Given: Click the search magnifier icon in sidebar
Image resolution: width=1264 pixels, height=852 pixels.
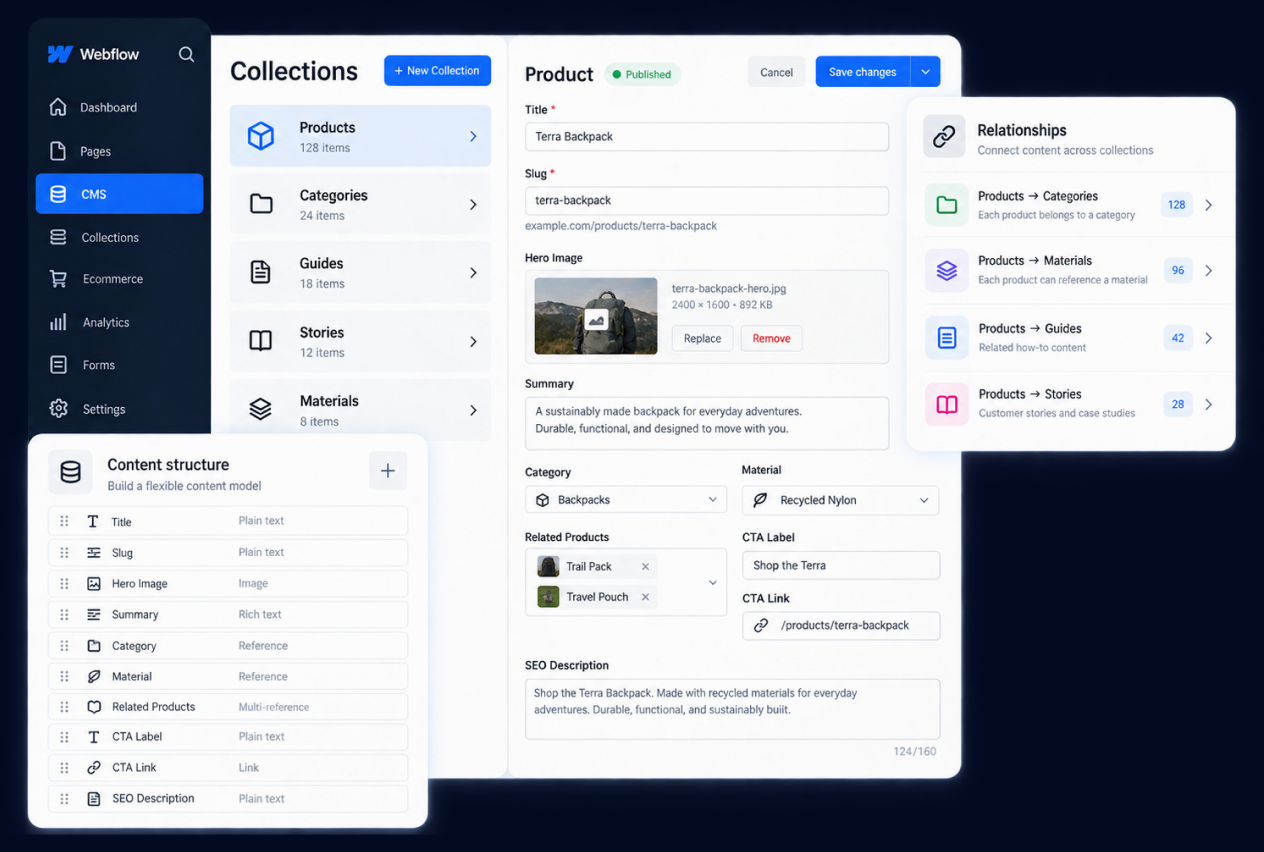Looking at the screenshot, I should [x=186, y=54].
